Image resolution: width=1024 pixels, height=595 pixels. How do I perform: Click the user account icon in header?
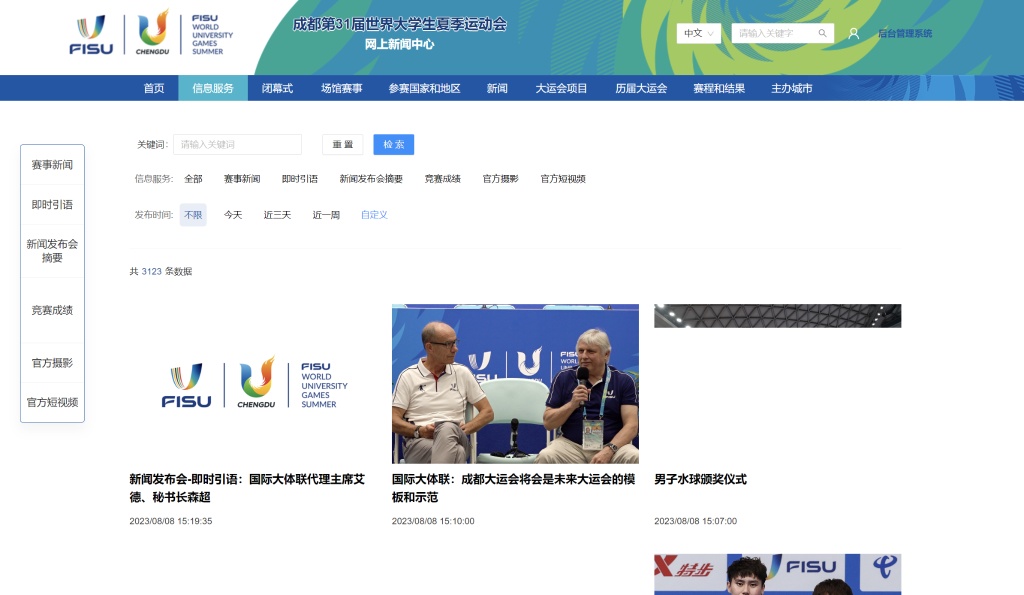tap(853, 33)
